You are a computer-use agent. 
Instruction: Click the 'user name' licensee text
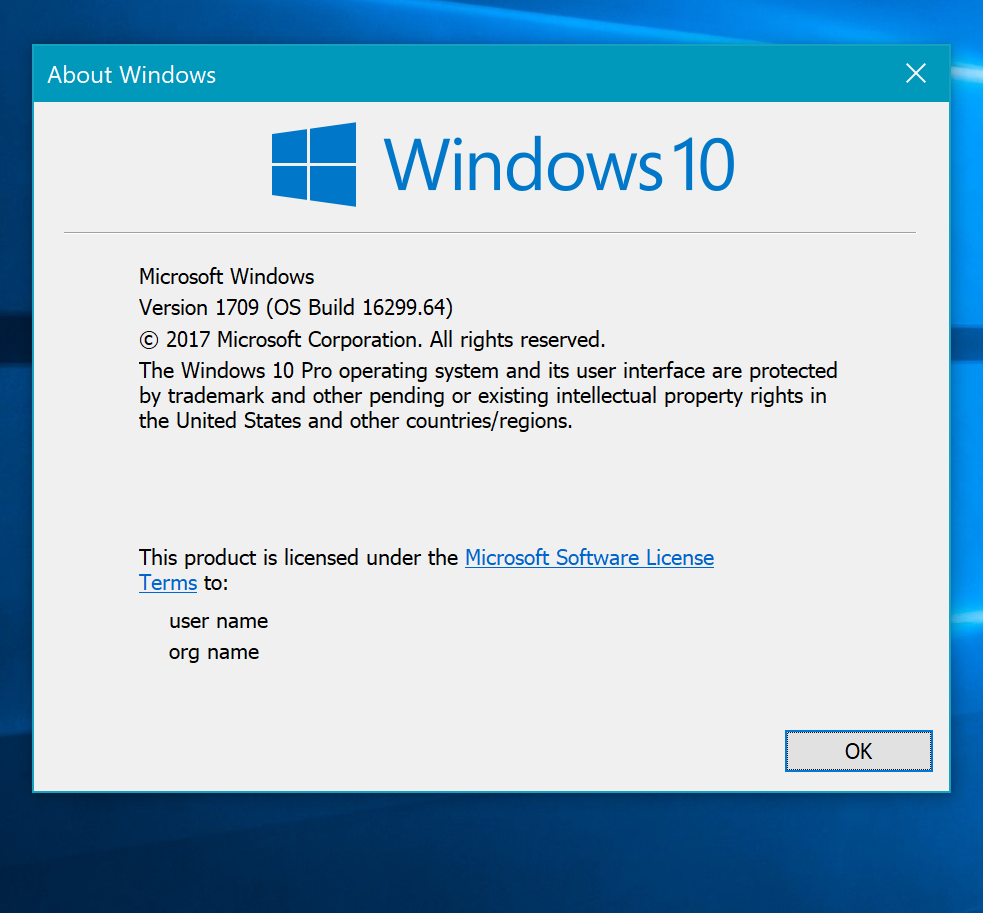[218, 621]
